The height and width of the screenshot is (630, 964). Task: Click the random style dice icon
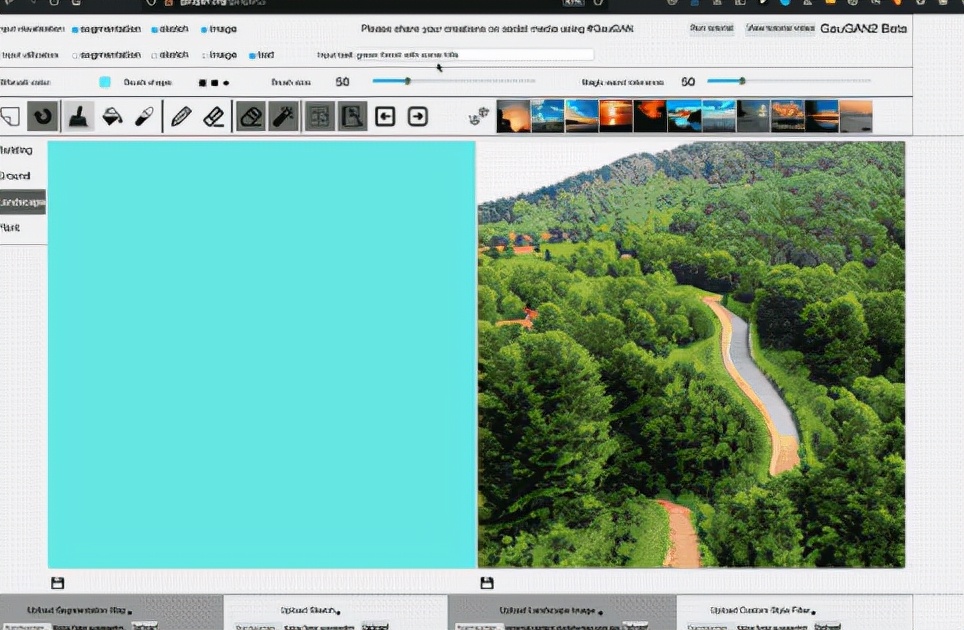[478, 118]
